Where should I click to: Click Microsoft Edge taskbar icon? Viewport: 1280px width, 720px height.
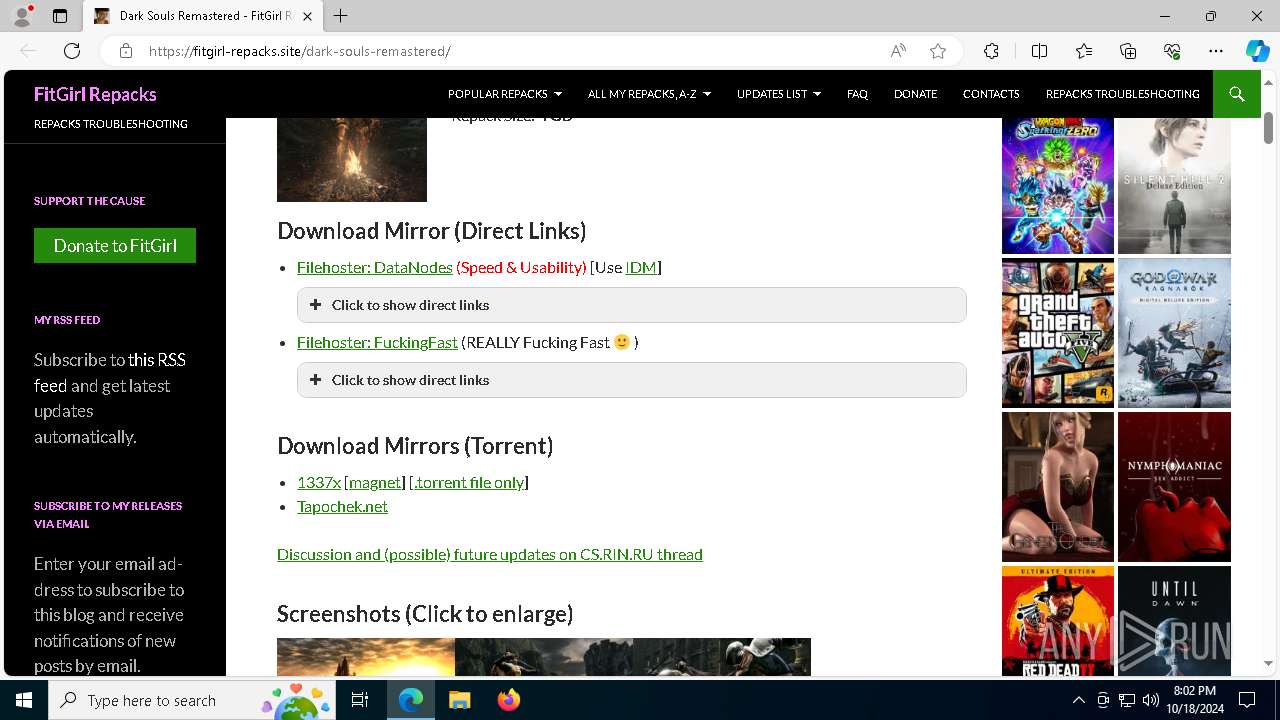(411, 700)
